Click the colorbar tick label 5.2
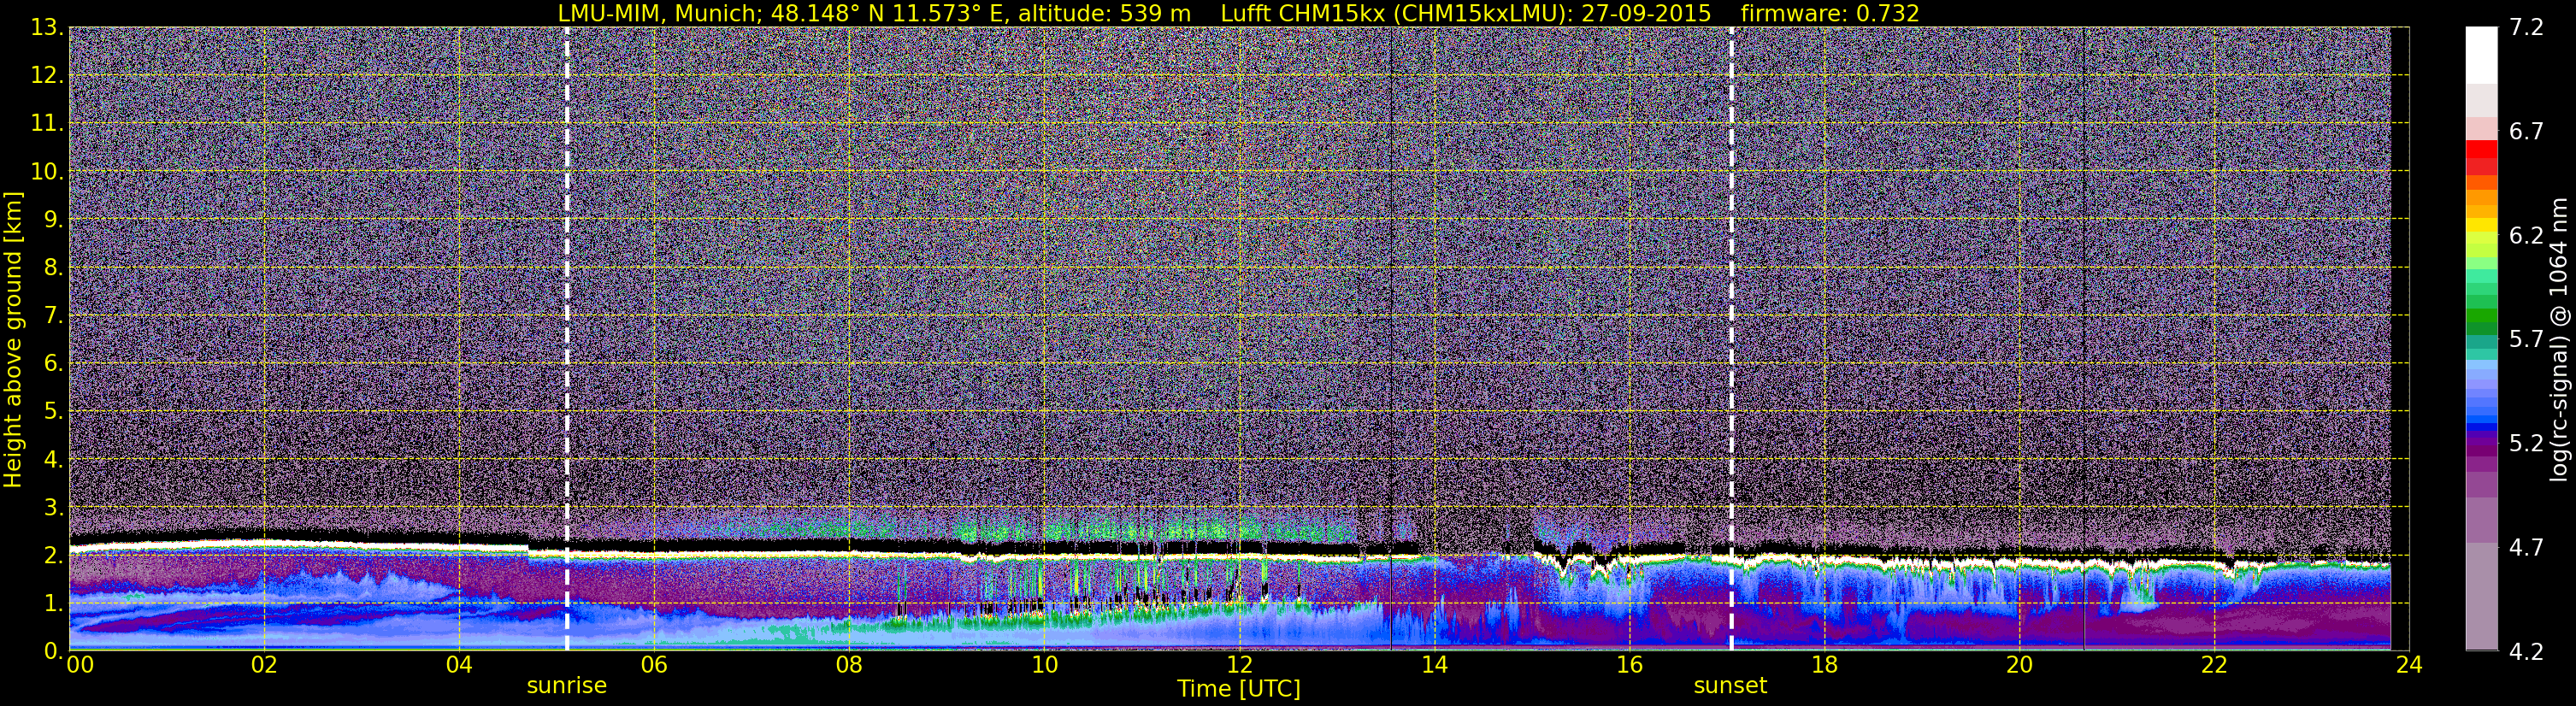This screenshot has height=706, width=2576. point(2526,443)
